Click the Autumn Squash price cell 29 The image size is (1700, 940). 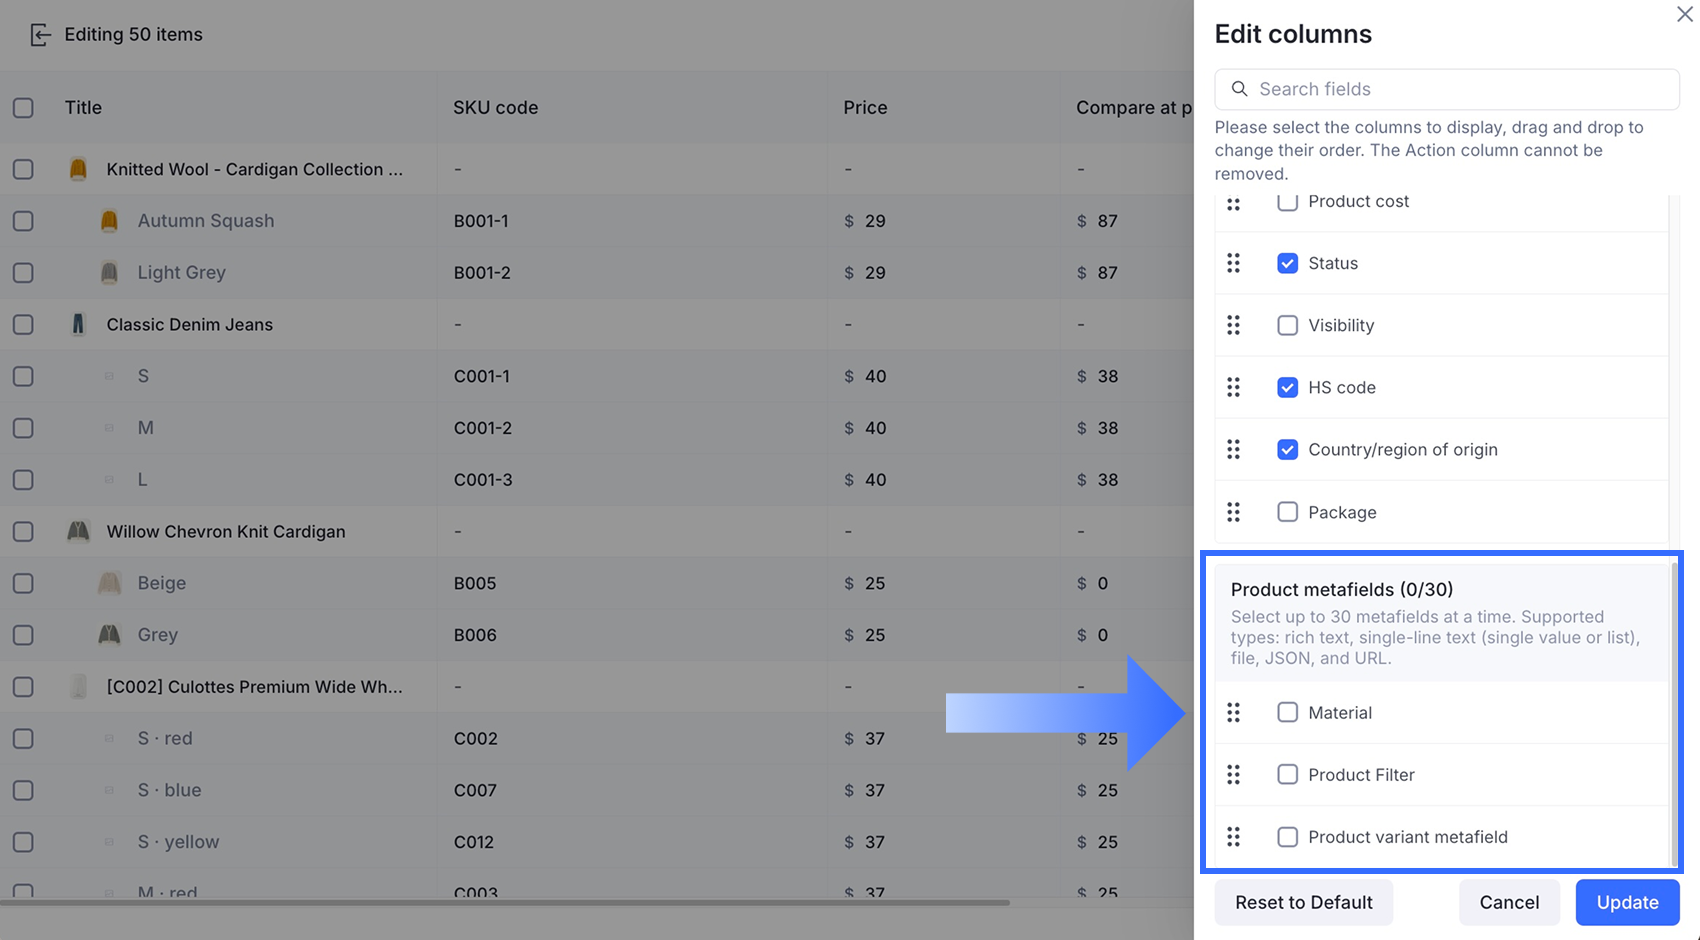coord(875,220)
